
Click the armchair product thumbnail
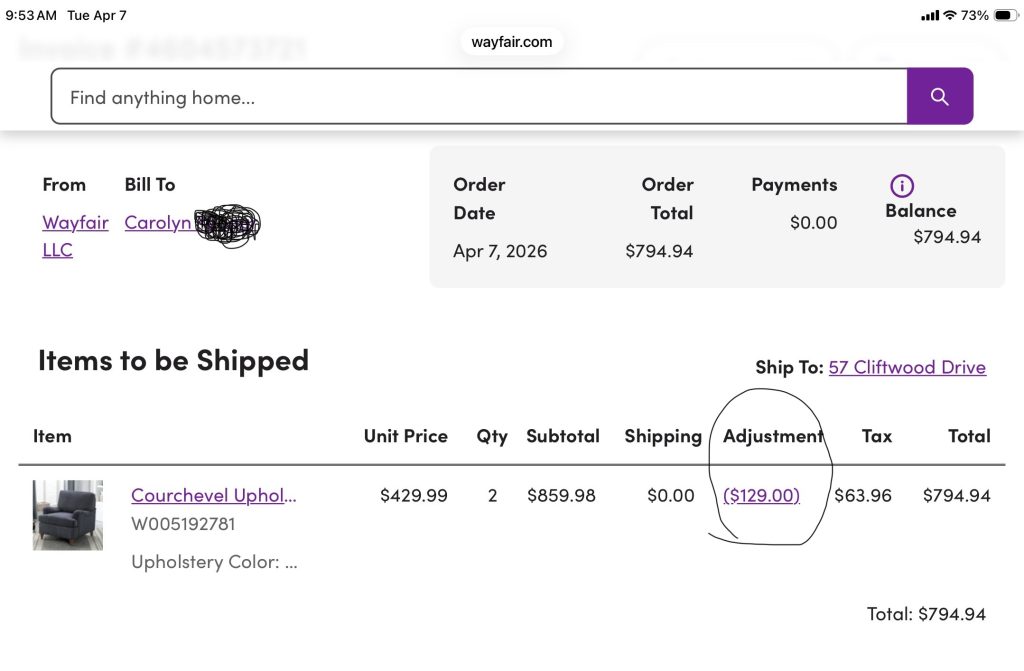(68, 515)
